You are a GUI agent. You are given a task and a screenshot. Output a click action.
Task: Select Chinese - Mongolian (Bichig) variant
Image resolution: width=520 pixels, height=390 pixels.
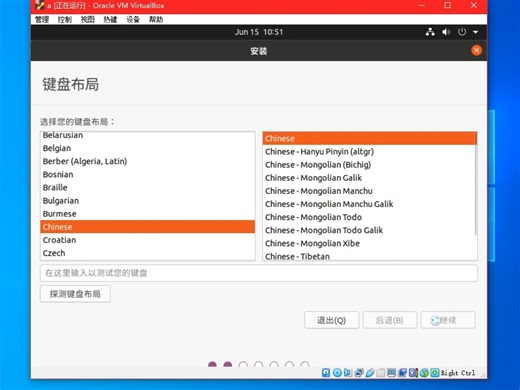point(369,165)
